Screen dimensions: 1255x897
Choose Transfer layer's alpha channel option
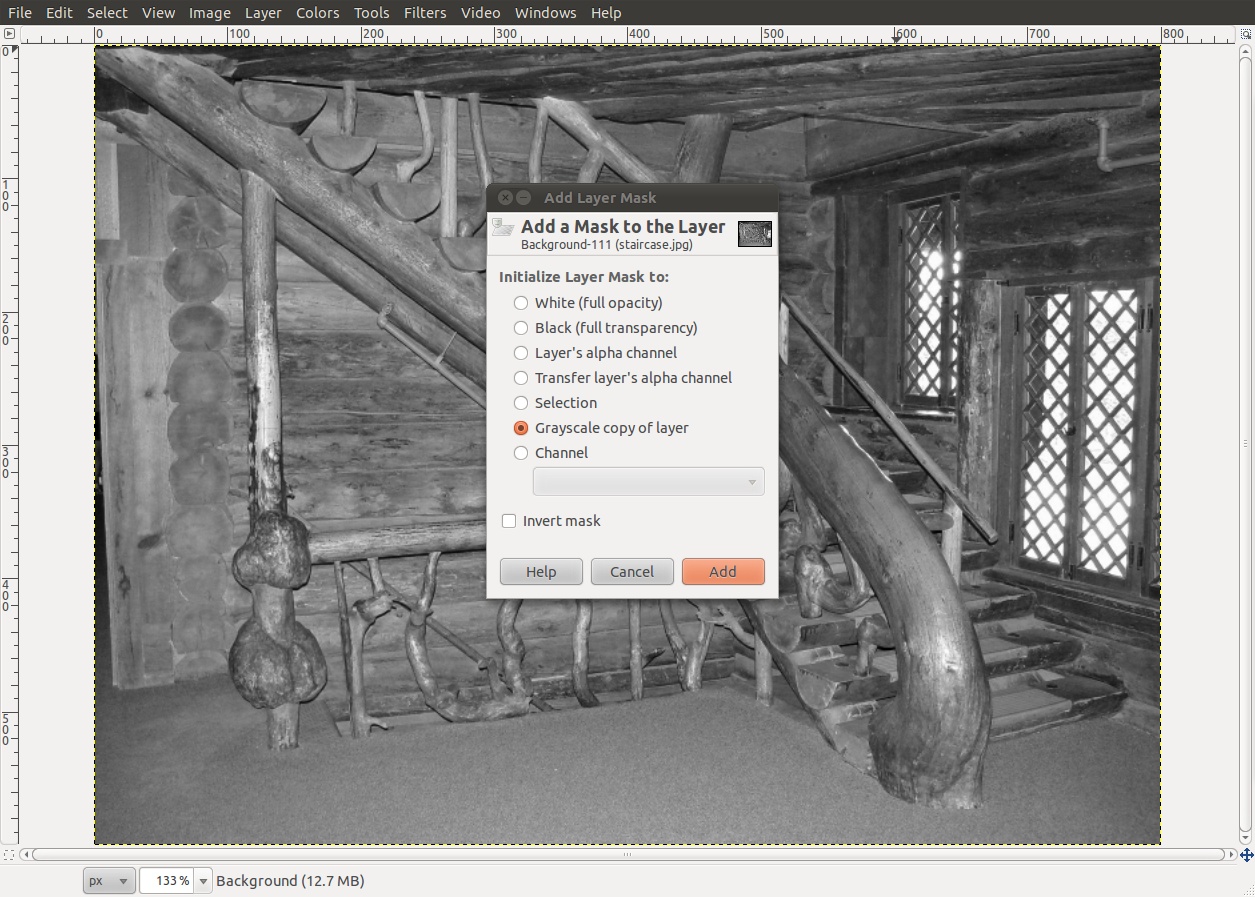pos(623,378)
